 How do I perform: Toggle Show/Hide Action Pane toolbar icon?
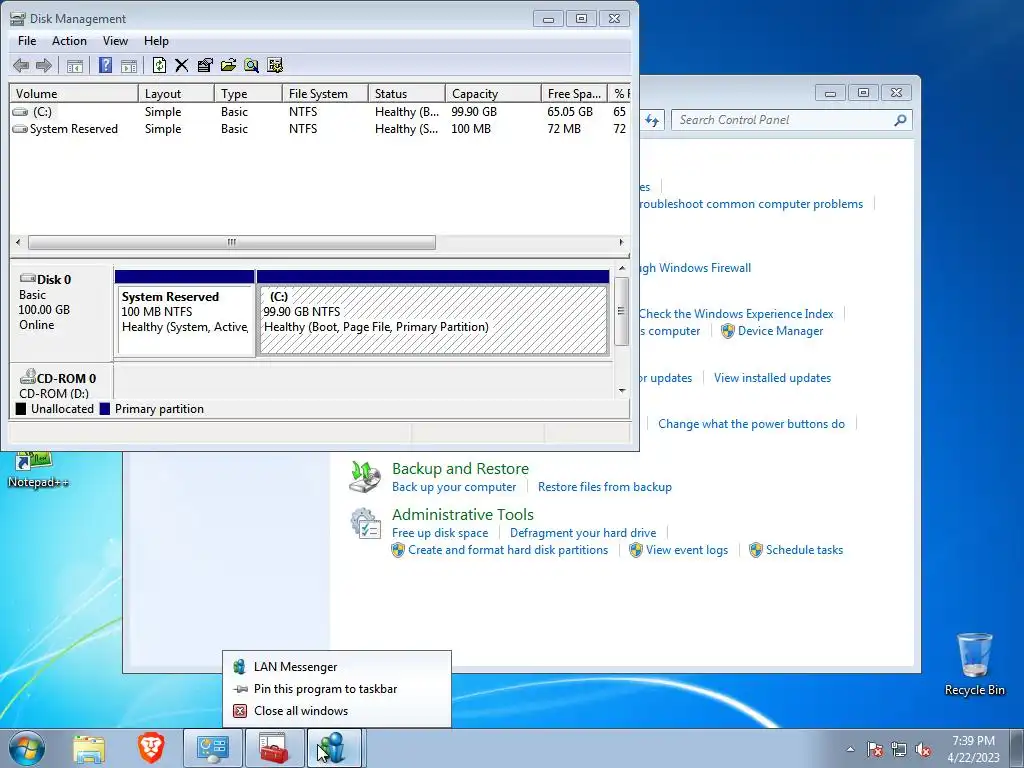point(129,65)
